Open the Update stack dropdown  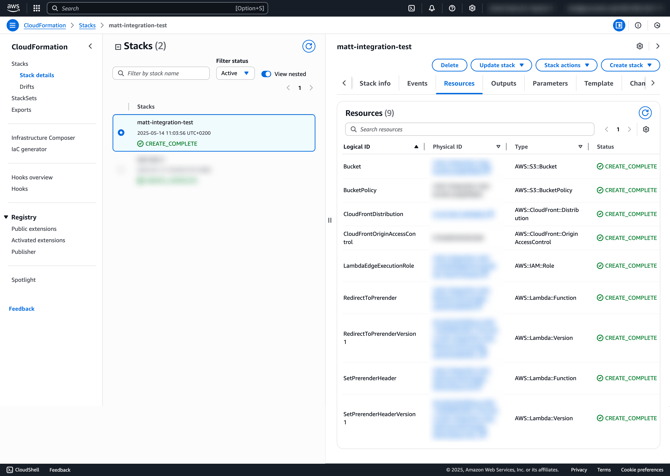point(501,65)
